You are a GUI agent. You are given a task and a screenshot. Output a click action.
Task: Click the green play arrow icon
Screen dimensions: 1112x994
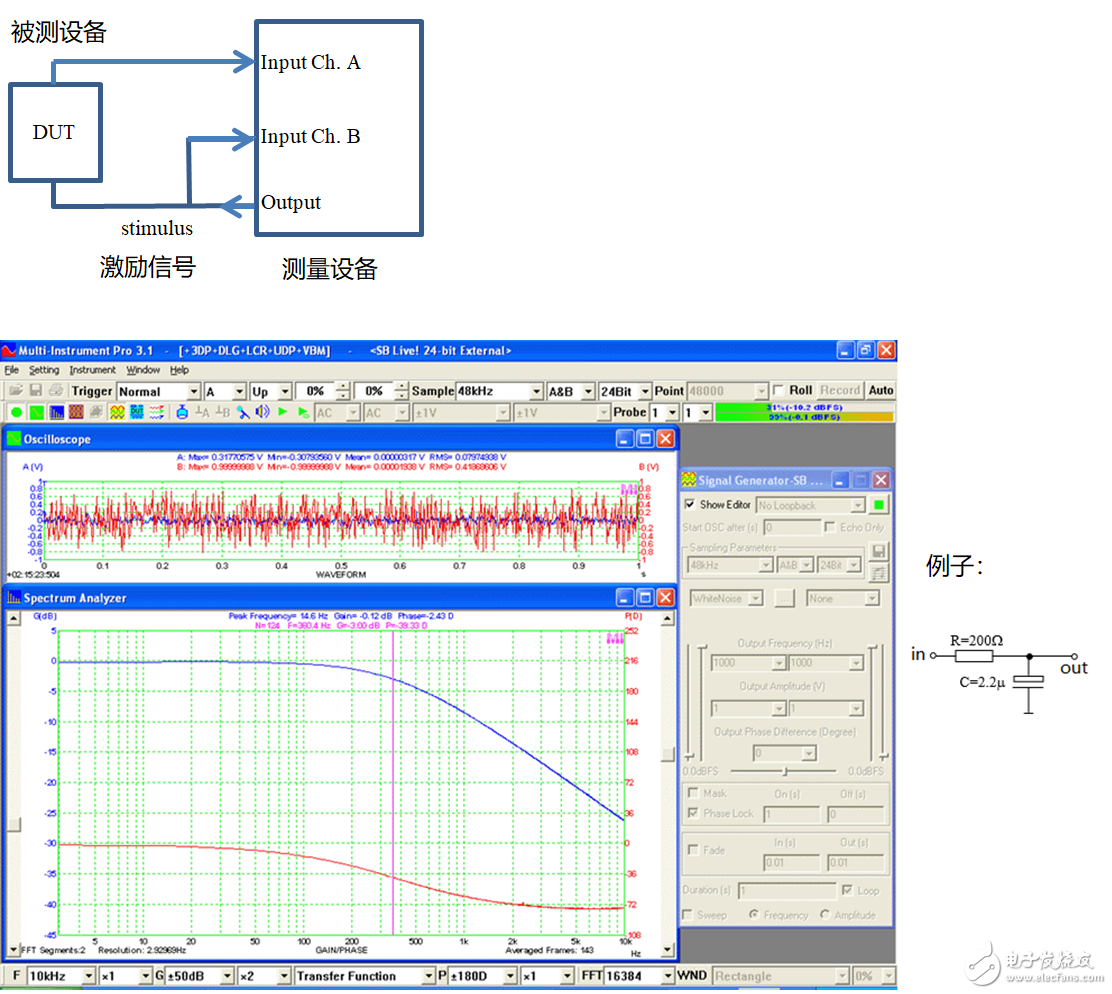283,413
